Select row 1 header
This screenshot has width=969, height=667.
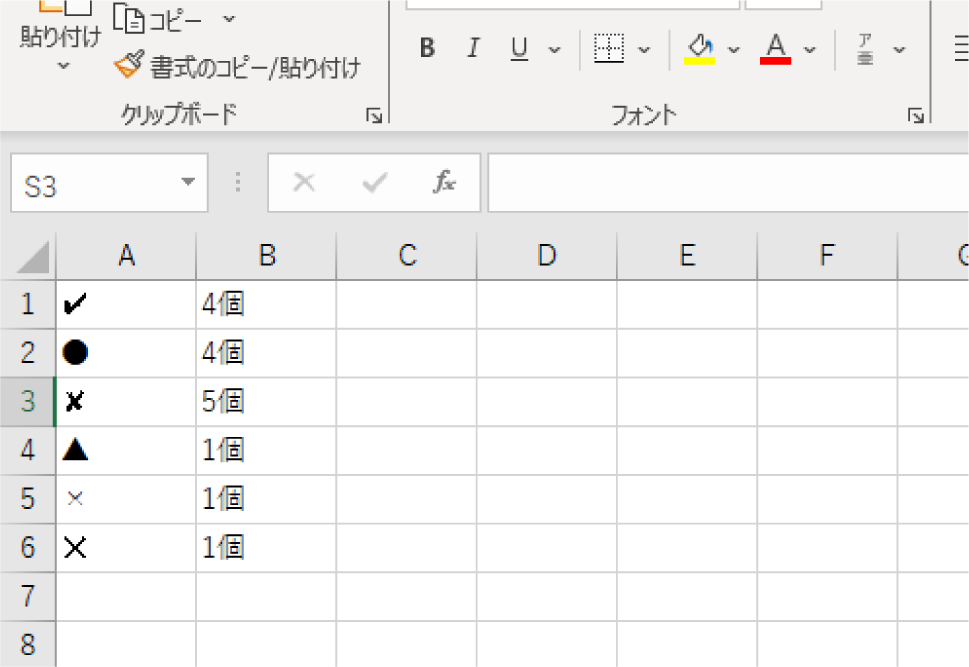(28, 304)
